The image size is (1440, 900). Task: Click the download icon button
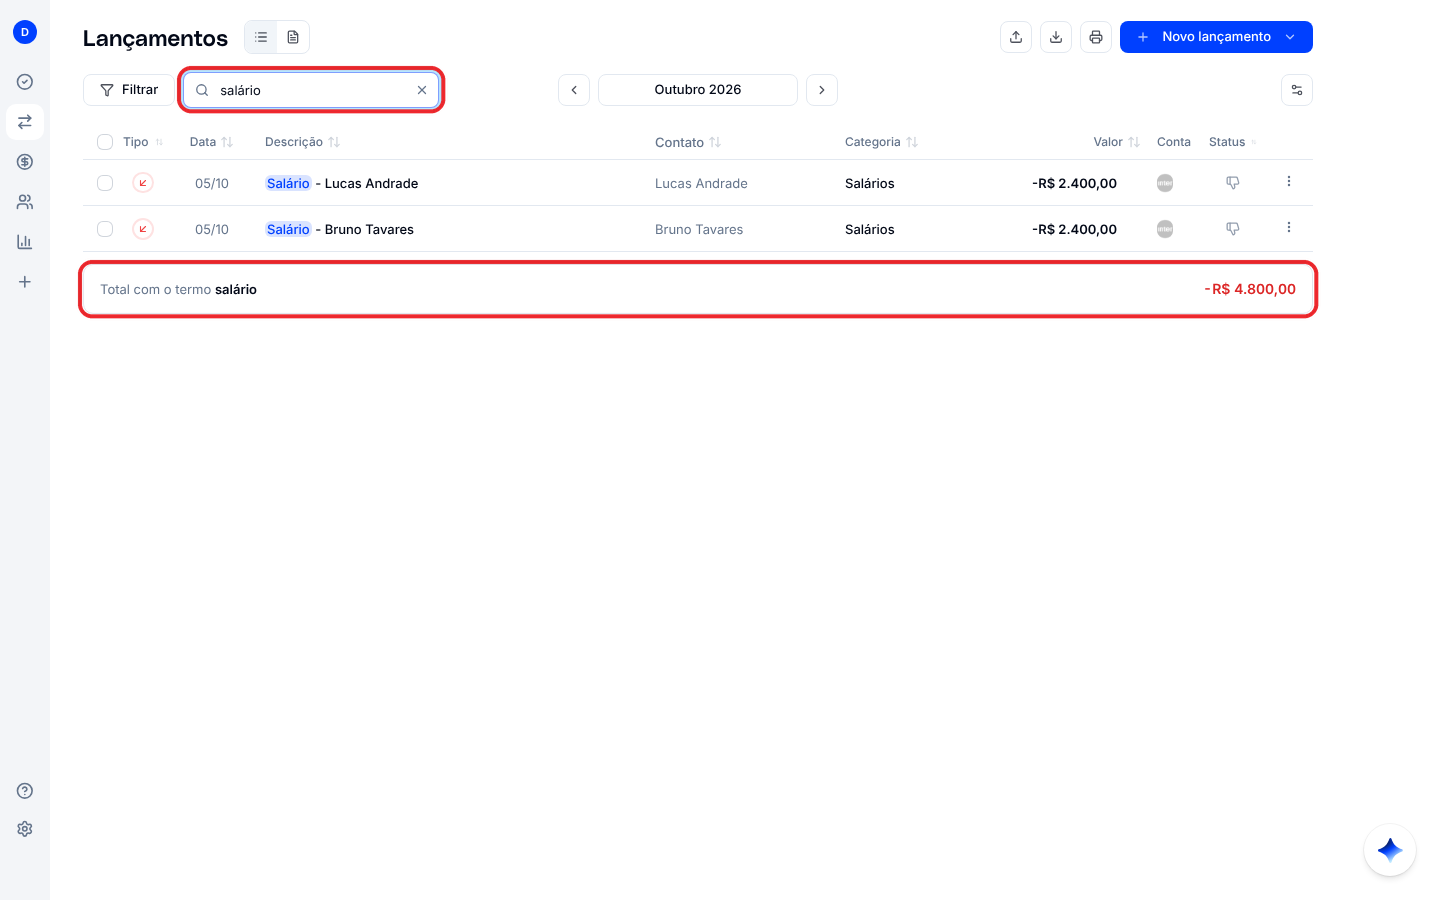[x=1056, y=37]
